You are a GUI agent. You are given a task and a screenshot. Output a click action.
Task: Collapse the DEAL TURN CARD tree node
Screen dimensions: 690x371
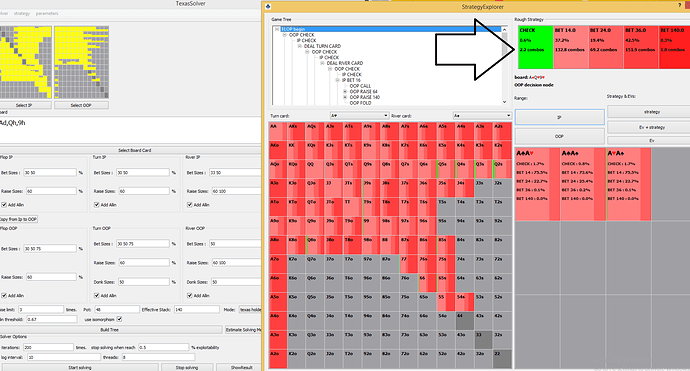point(300,46)
